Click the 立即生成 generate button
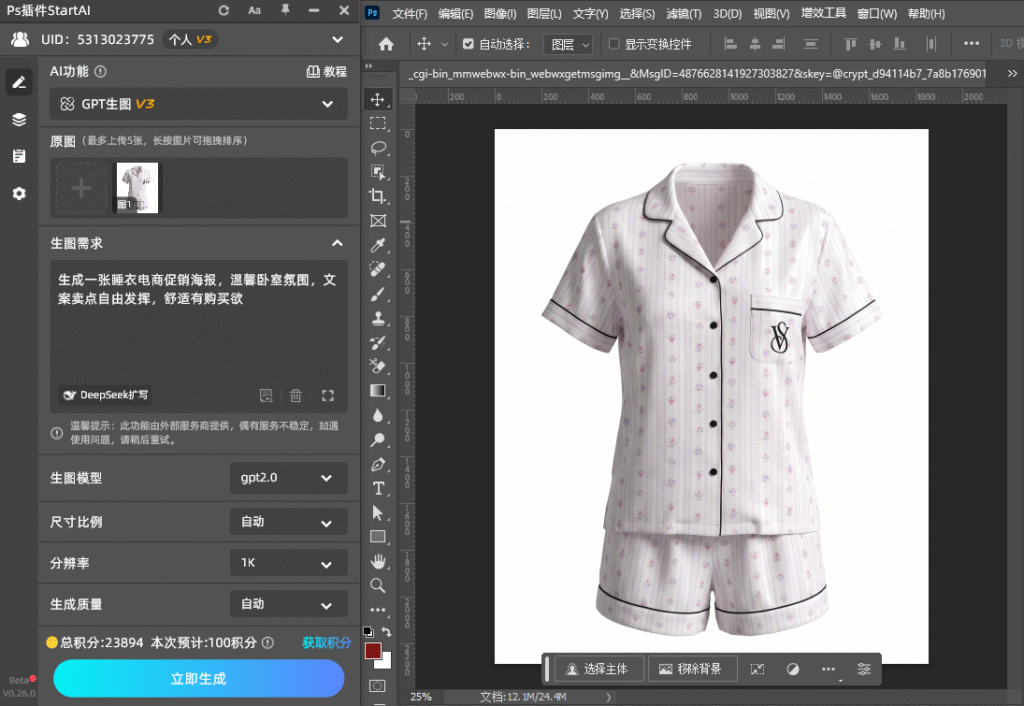Screen dimensions: 1024x706 coord(199,679)
